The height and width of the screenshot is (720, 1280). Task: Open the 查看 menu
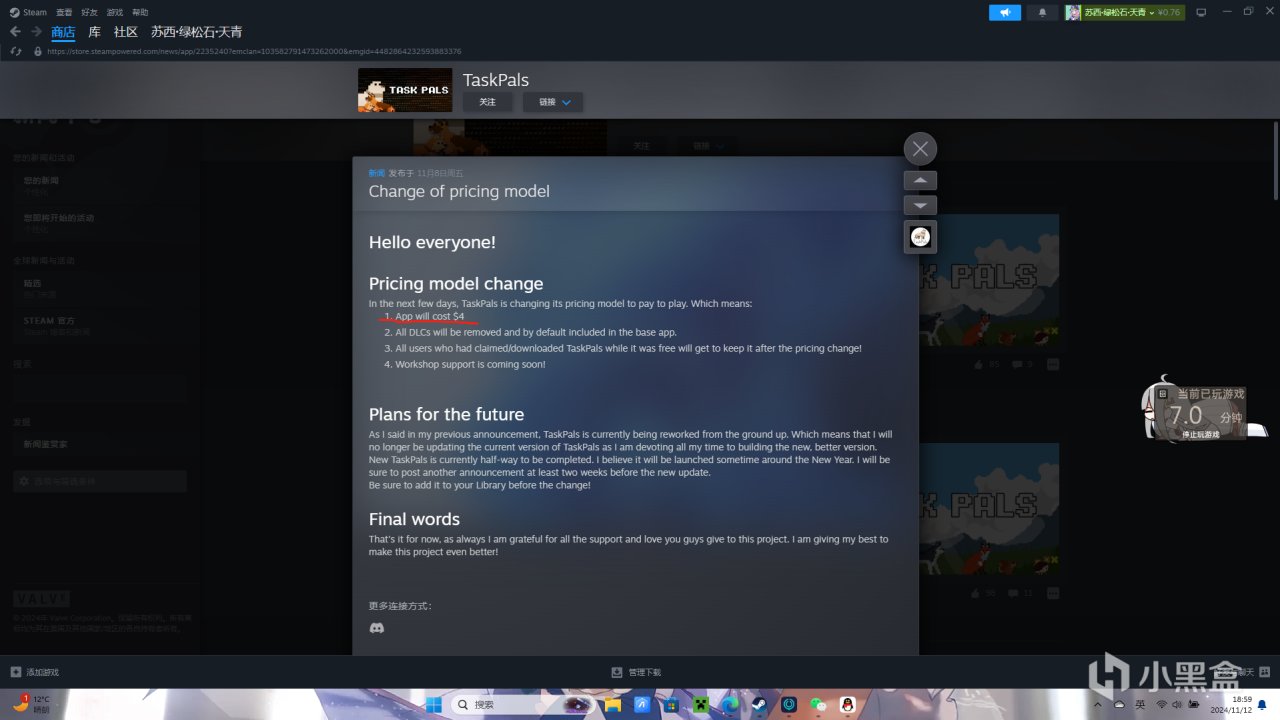pyautogui.click(x=64, y=12)
